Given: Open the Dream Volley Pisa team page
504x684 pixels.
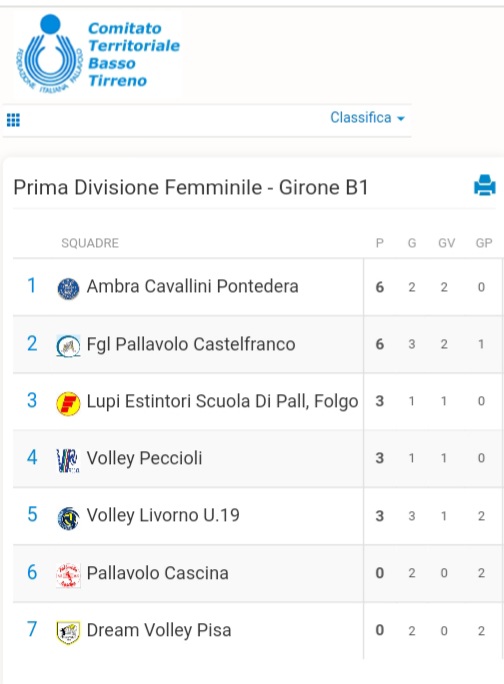Looking at the screenshot, I should pos(159,630).
